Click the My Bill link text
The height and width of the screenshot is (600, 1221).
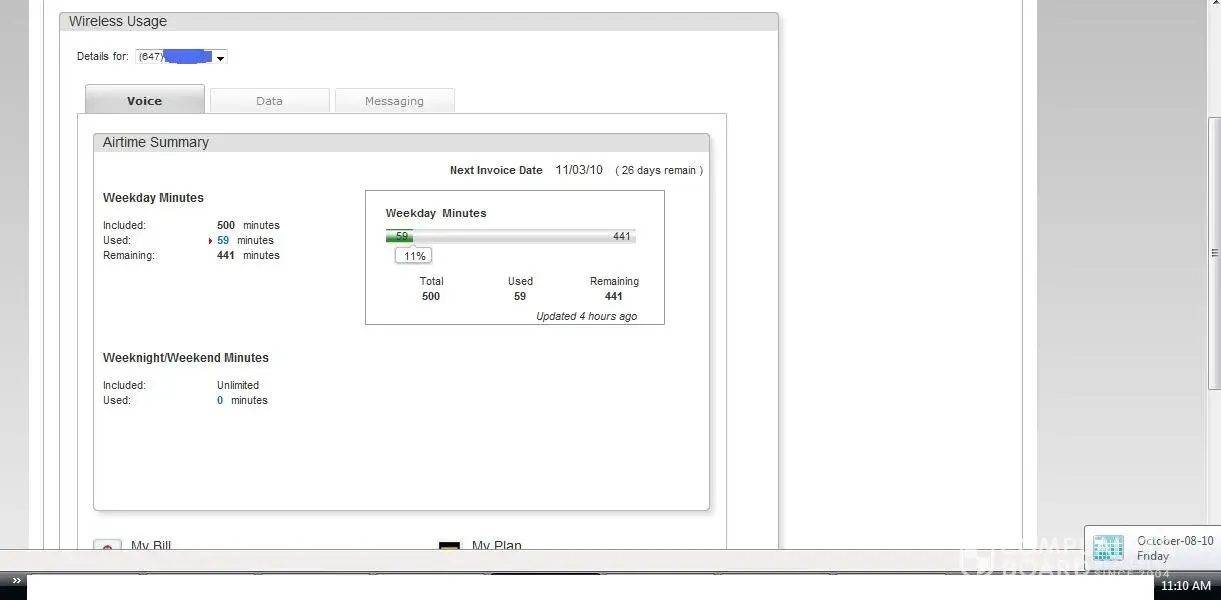click(x=151, y=545)
